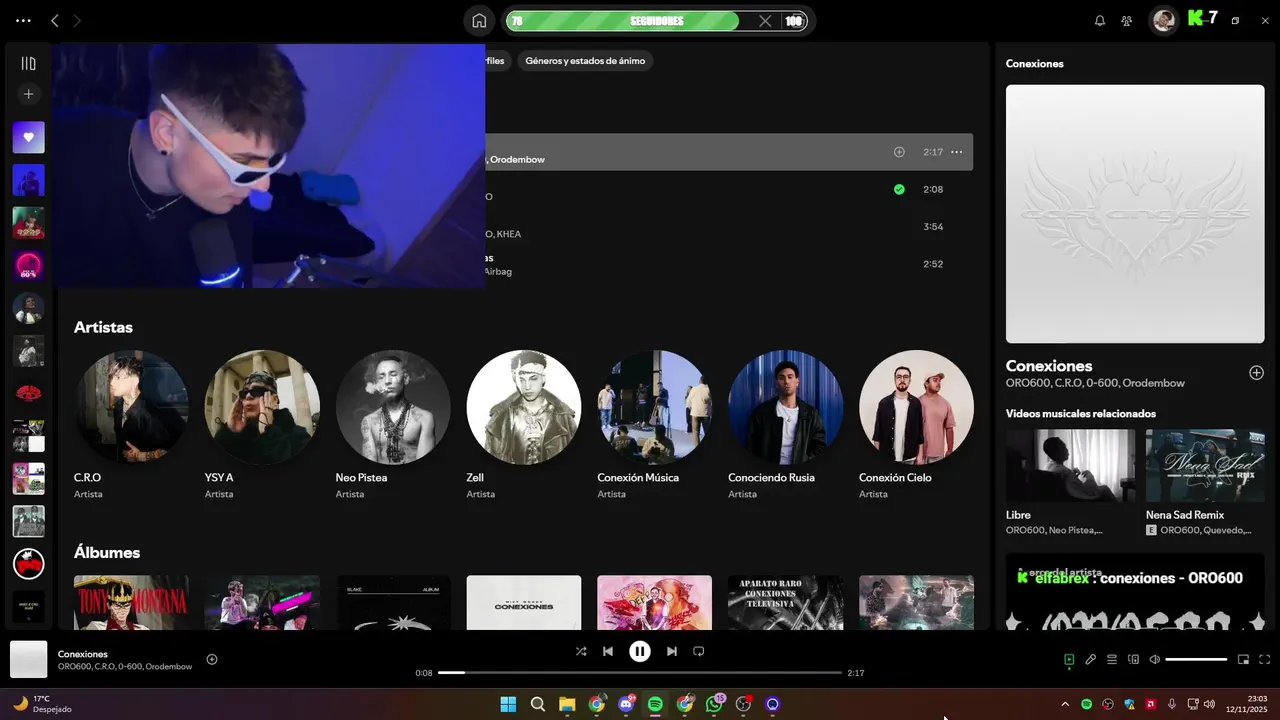Open the Liked Songs heart playlist

click(x=28, y=137)
